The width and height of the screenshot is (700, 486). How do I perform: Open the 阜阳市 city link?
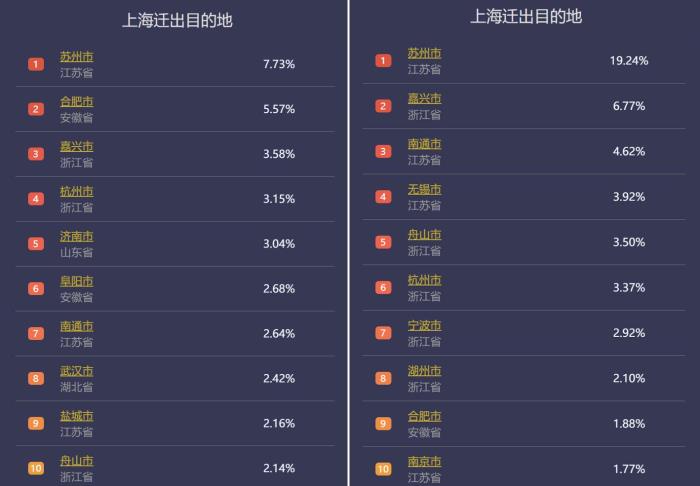click(76, 281)
